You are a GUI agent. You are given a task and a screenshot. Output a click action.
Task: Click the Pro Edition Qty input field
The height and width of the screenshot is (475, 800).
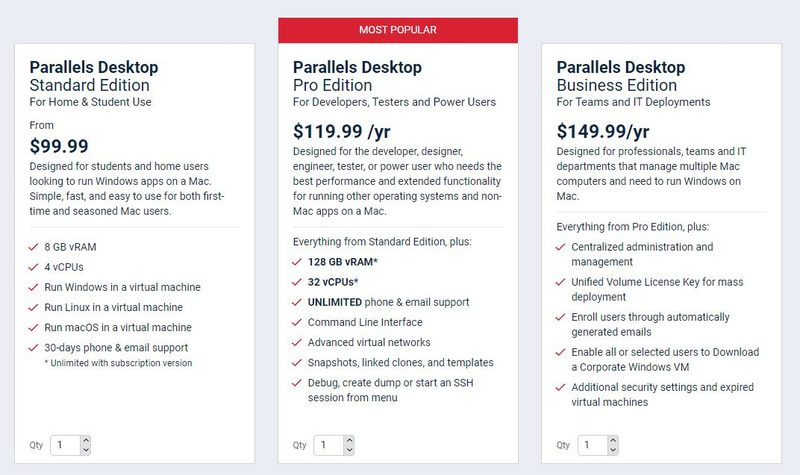coord(327,445)
